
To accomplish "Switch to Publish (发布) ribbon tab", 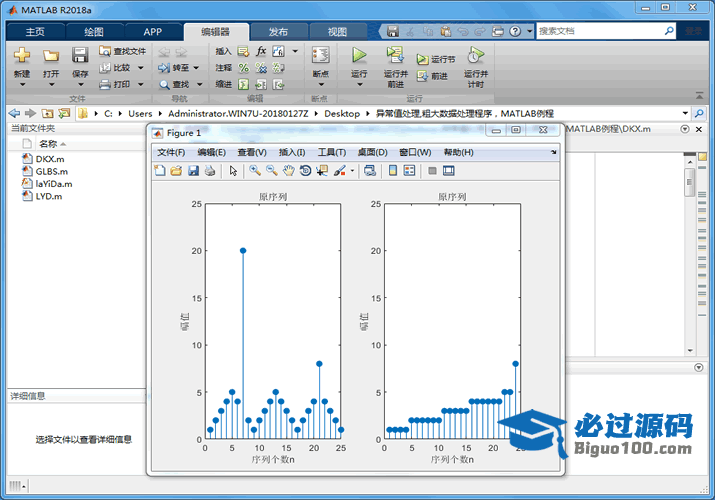I will (x=278, y=32).
